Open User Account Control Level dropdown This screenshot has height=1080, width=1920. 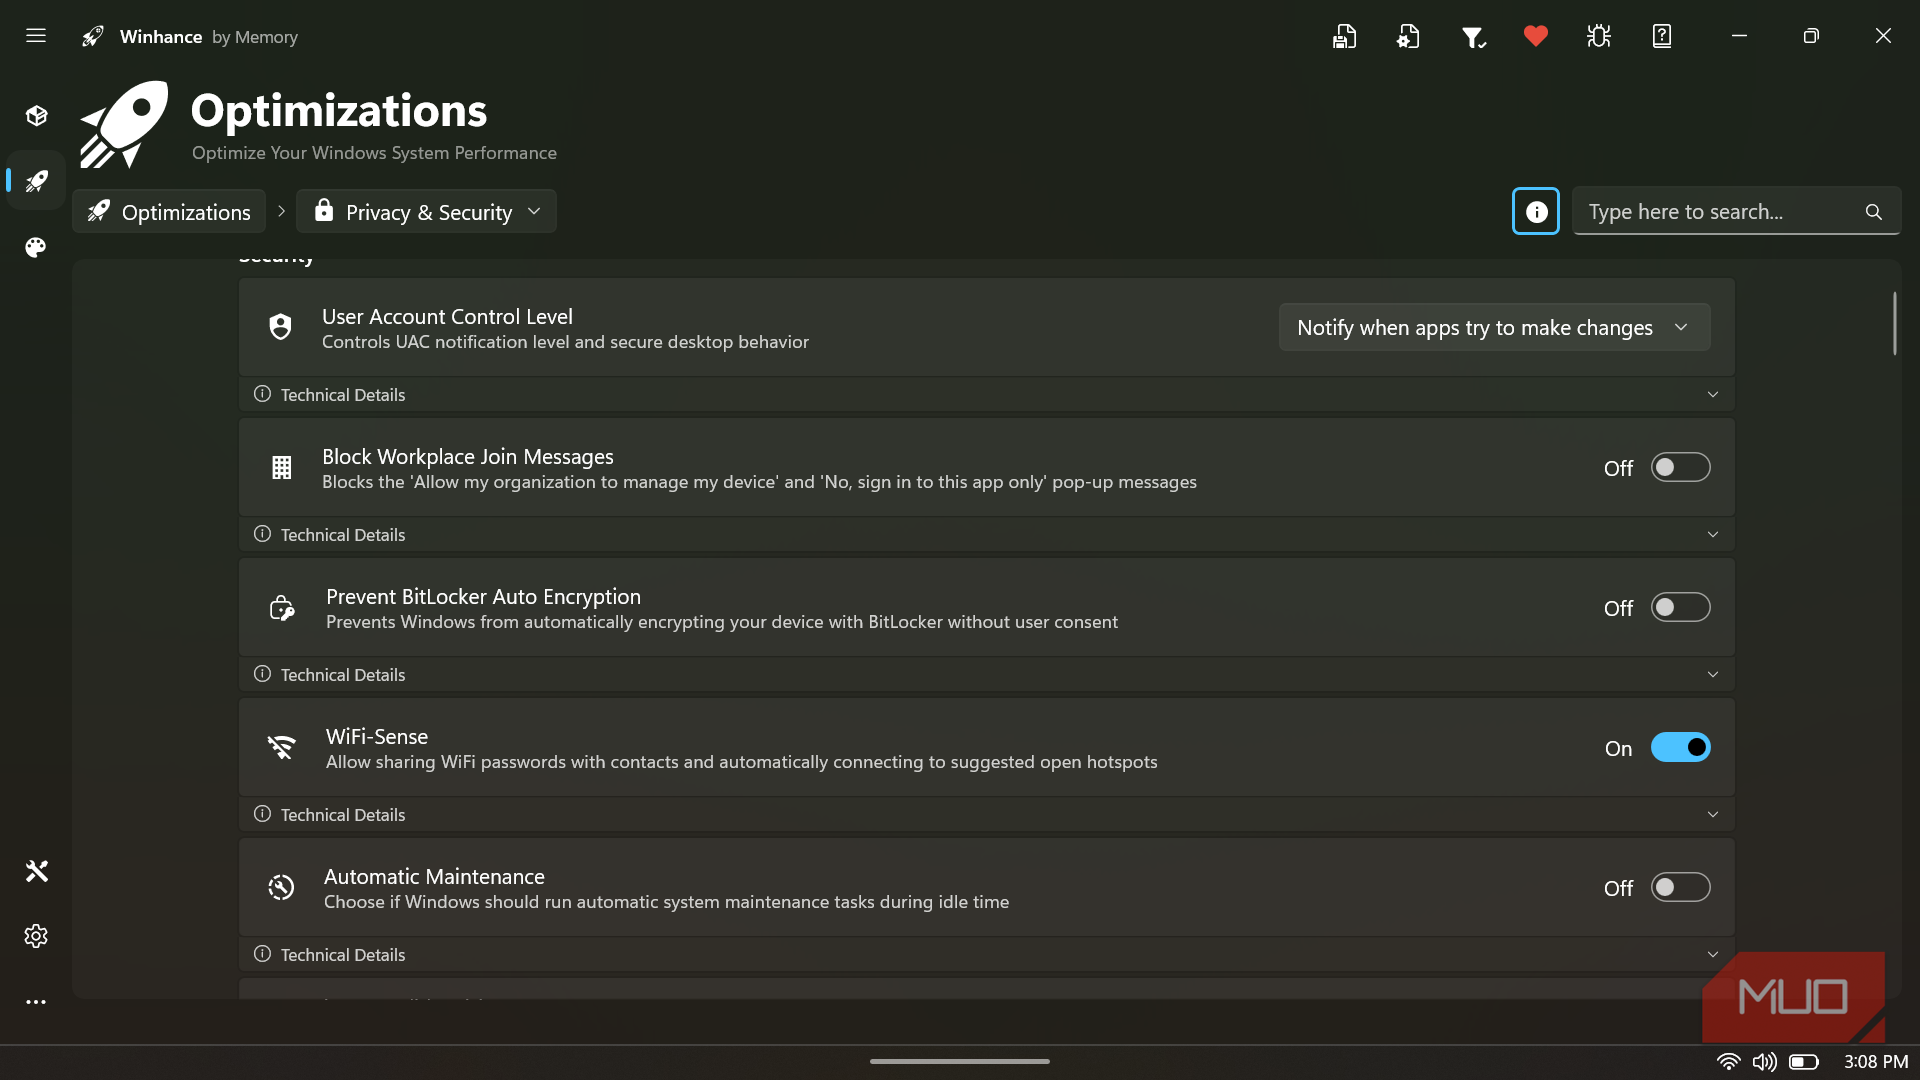pyautogui.click(x=1494, y=328)
